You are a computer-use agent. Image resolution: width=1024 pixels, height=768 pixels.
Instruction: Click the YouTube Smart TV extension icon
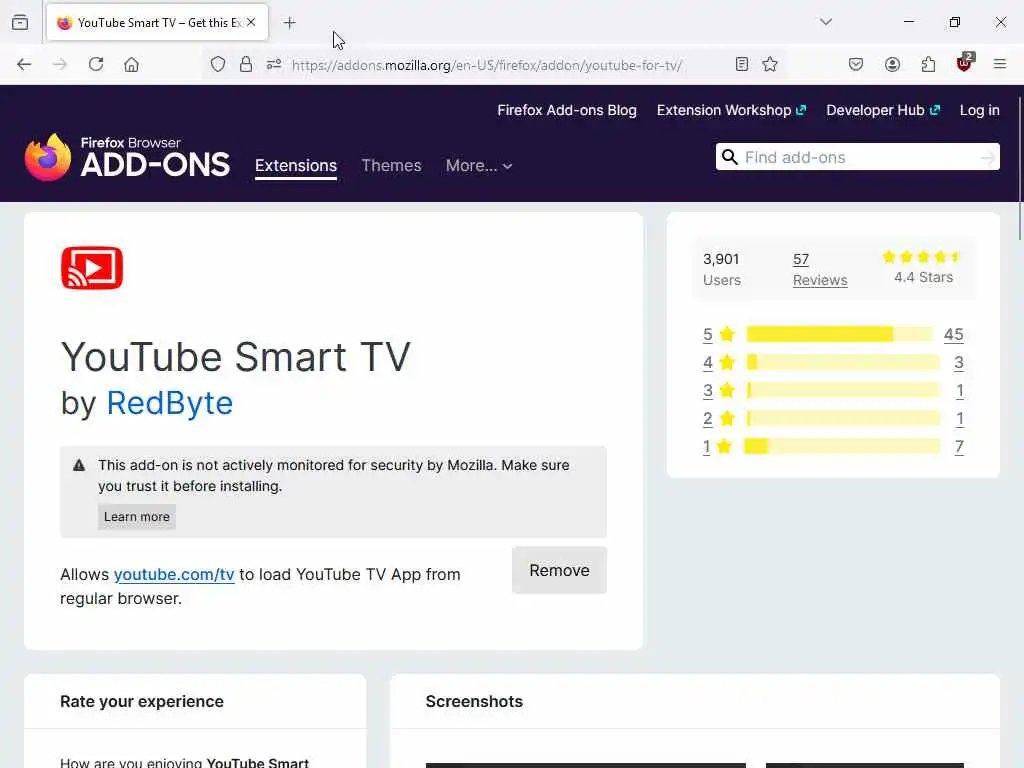[x=92, y=268]
